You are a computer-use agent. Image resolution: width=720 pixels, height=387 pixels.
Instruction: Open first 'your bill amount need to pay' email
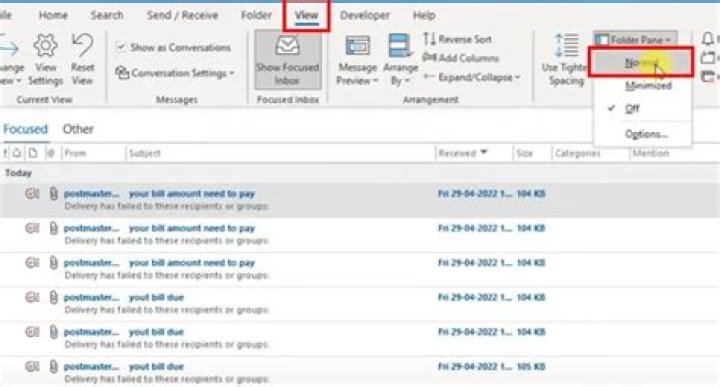[x=360, y=200]
